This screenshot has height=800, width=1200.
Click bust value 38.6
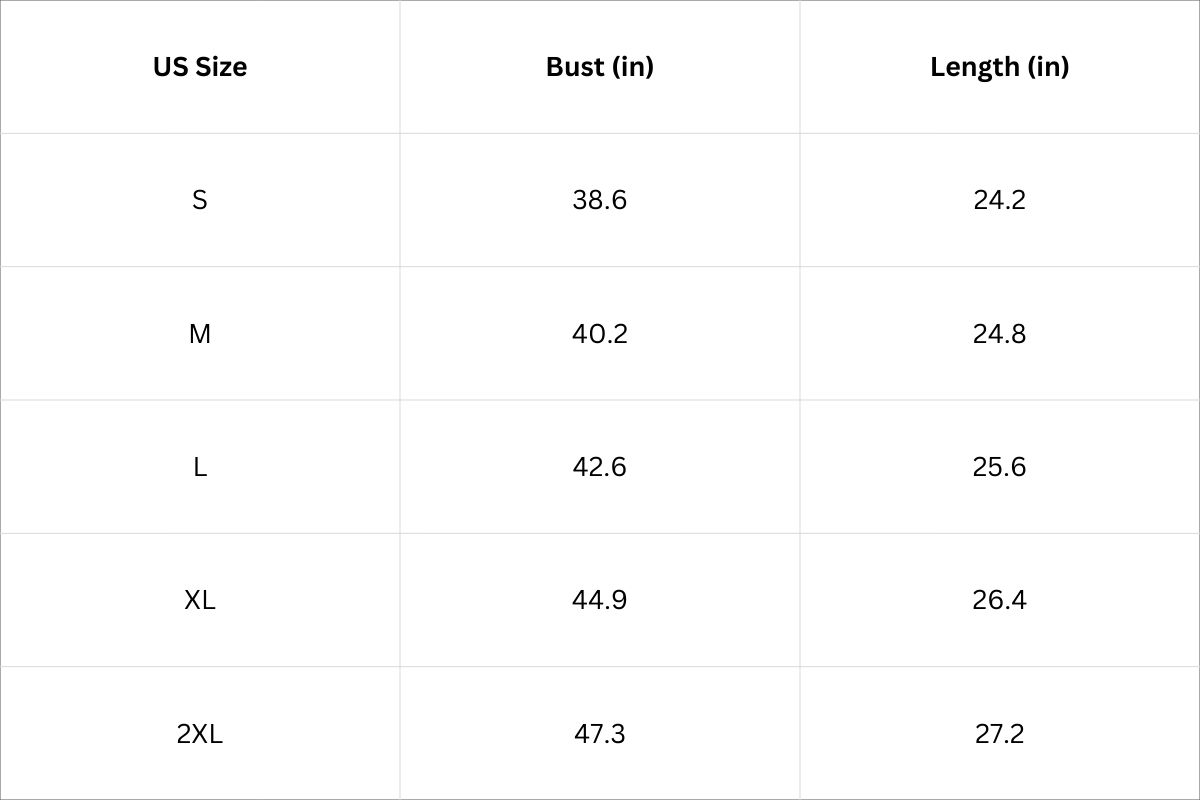click(x=600, y=200)
